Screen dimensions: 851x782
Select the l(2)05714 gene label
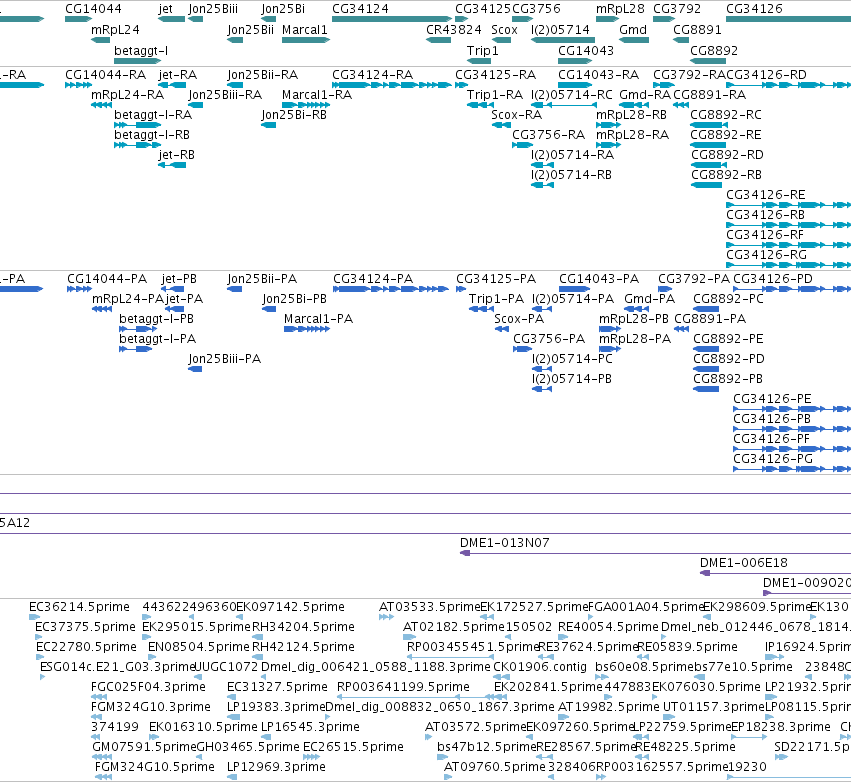[560, 29]
